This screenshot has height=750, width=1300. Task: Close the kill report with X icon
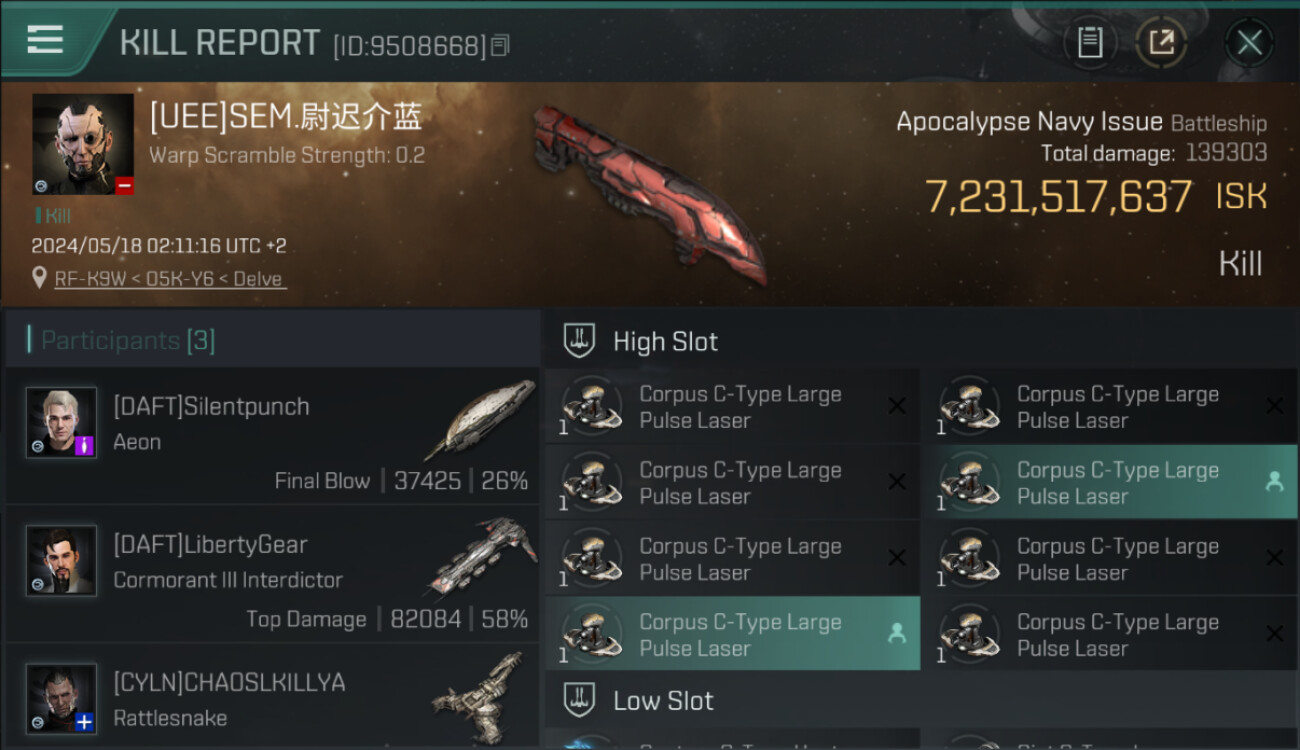coord(1249,43)
